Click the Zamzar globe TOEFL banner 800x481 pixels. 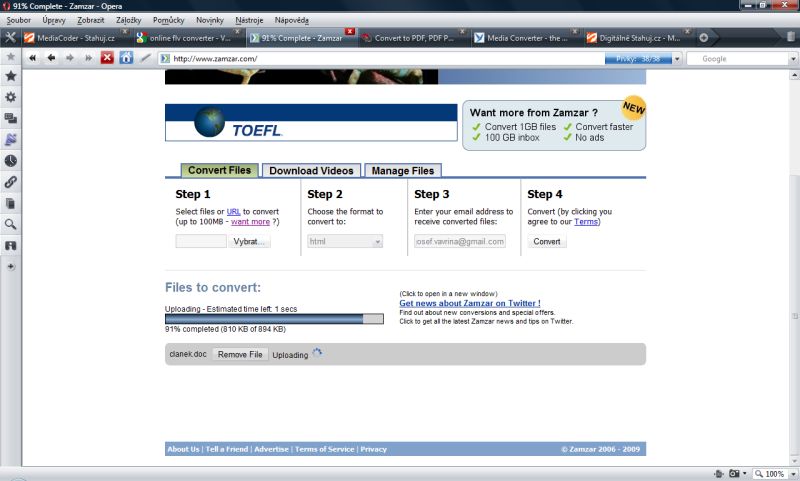pos(311,122)
